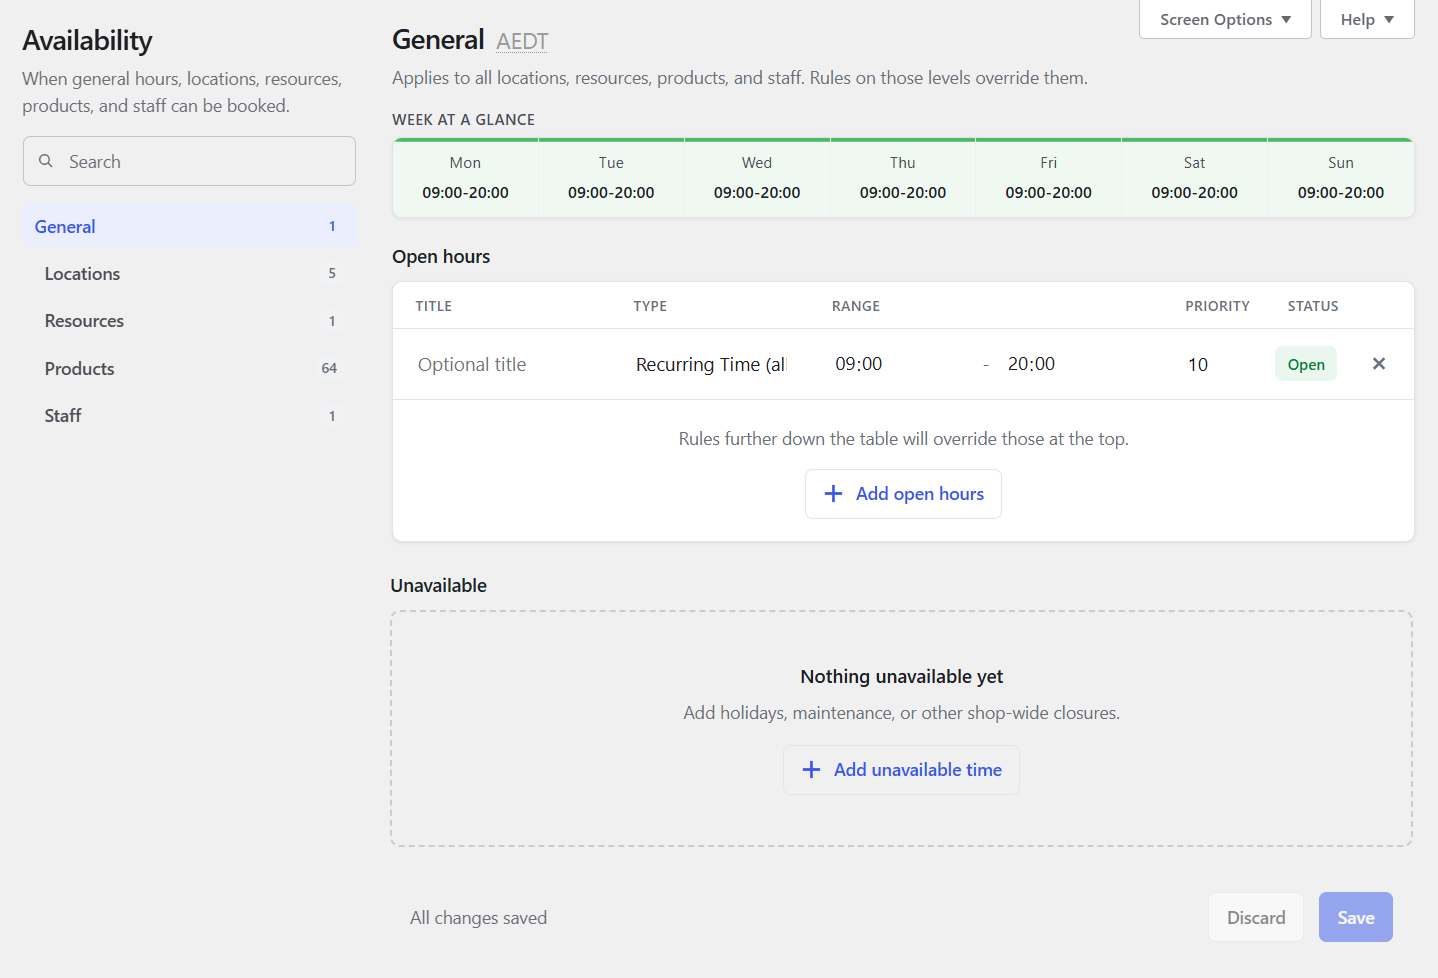Image resolution: width=1438 pixels, height=978 pixels.
Task: Click the Locations count badge 5
Action: click(x=332, y=274)
